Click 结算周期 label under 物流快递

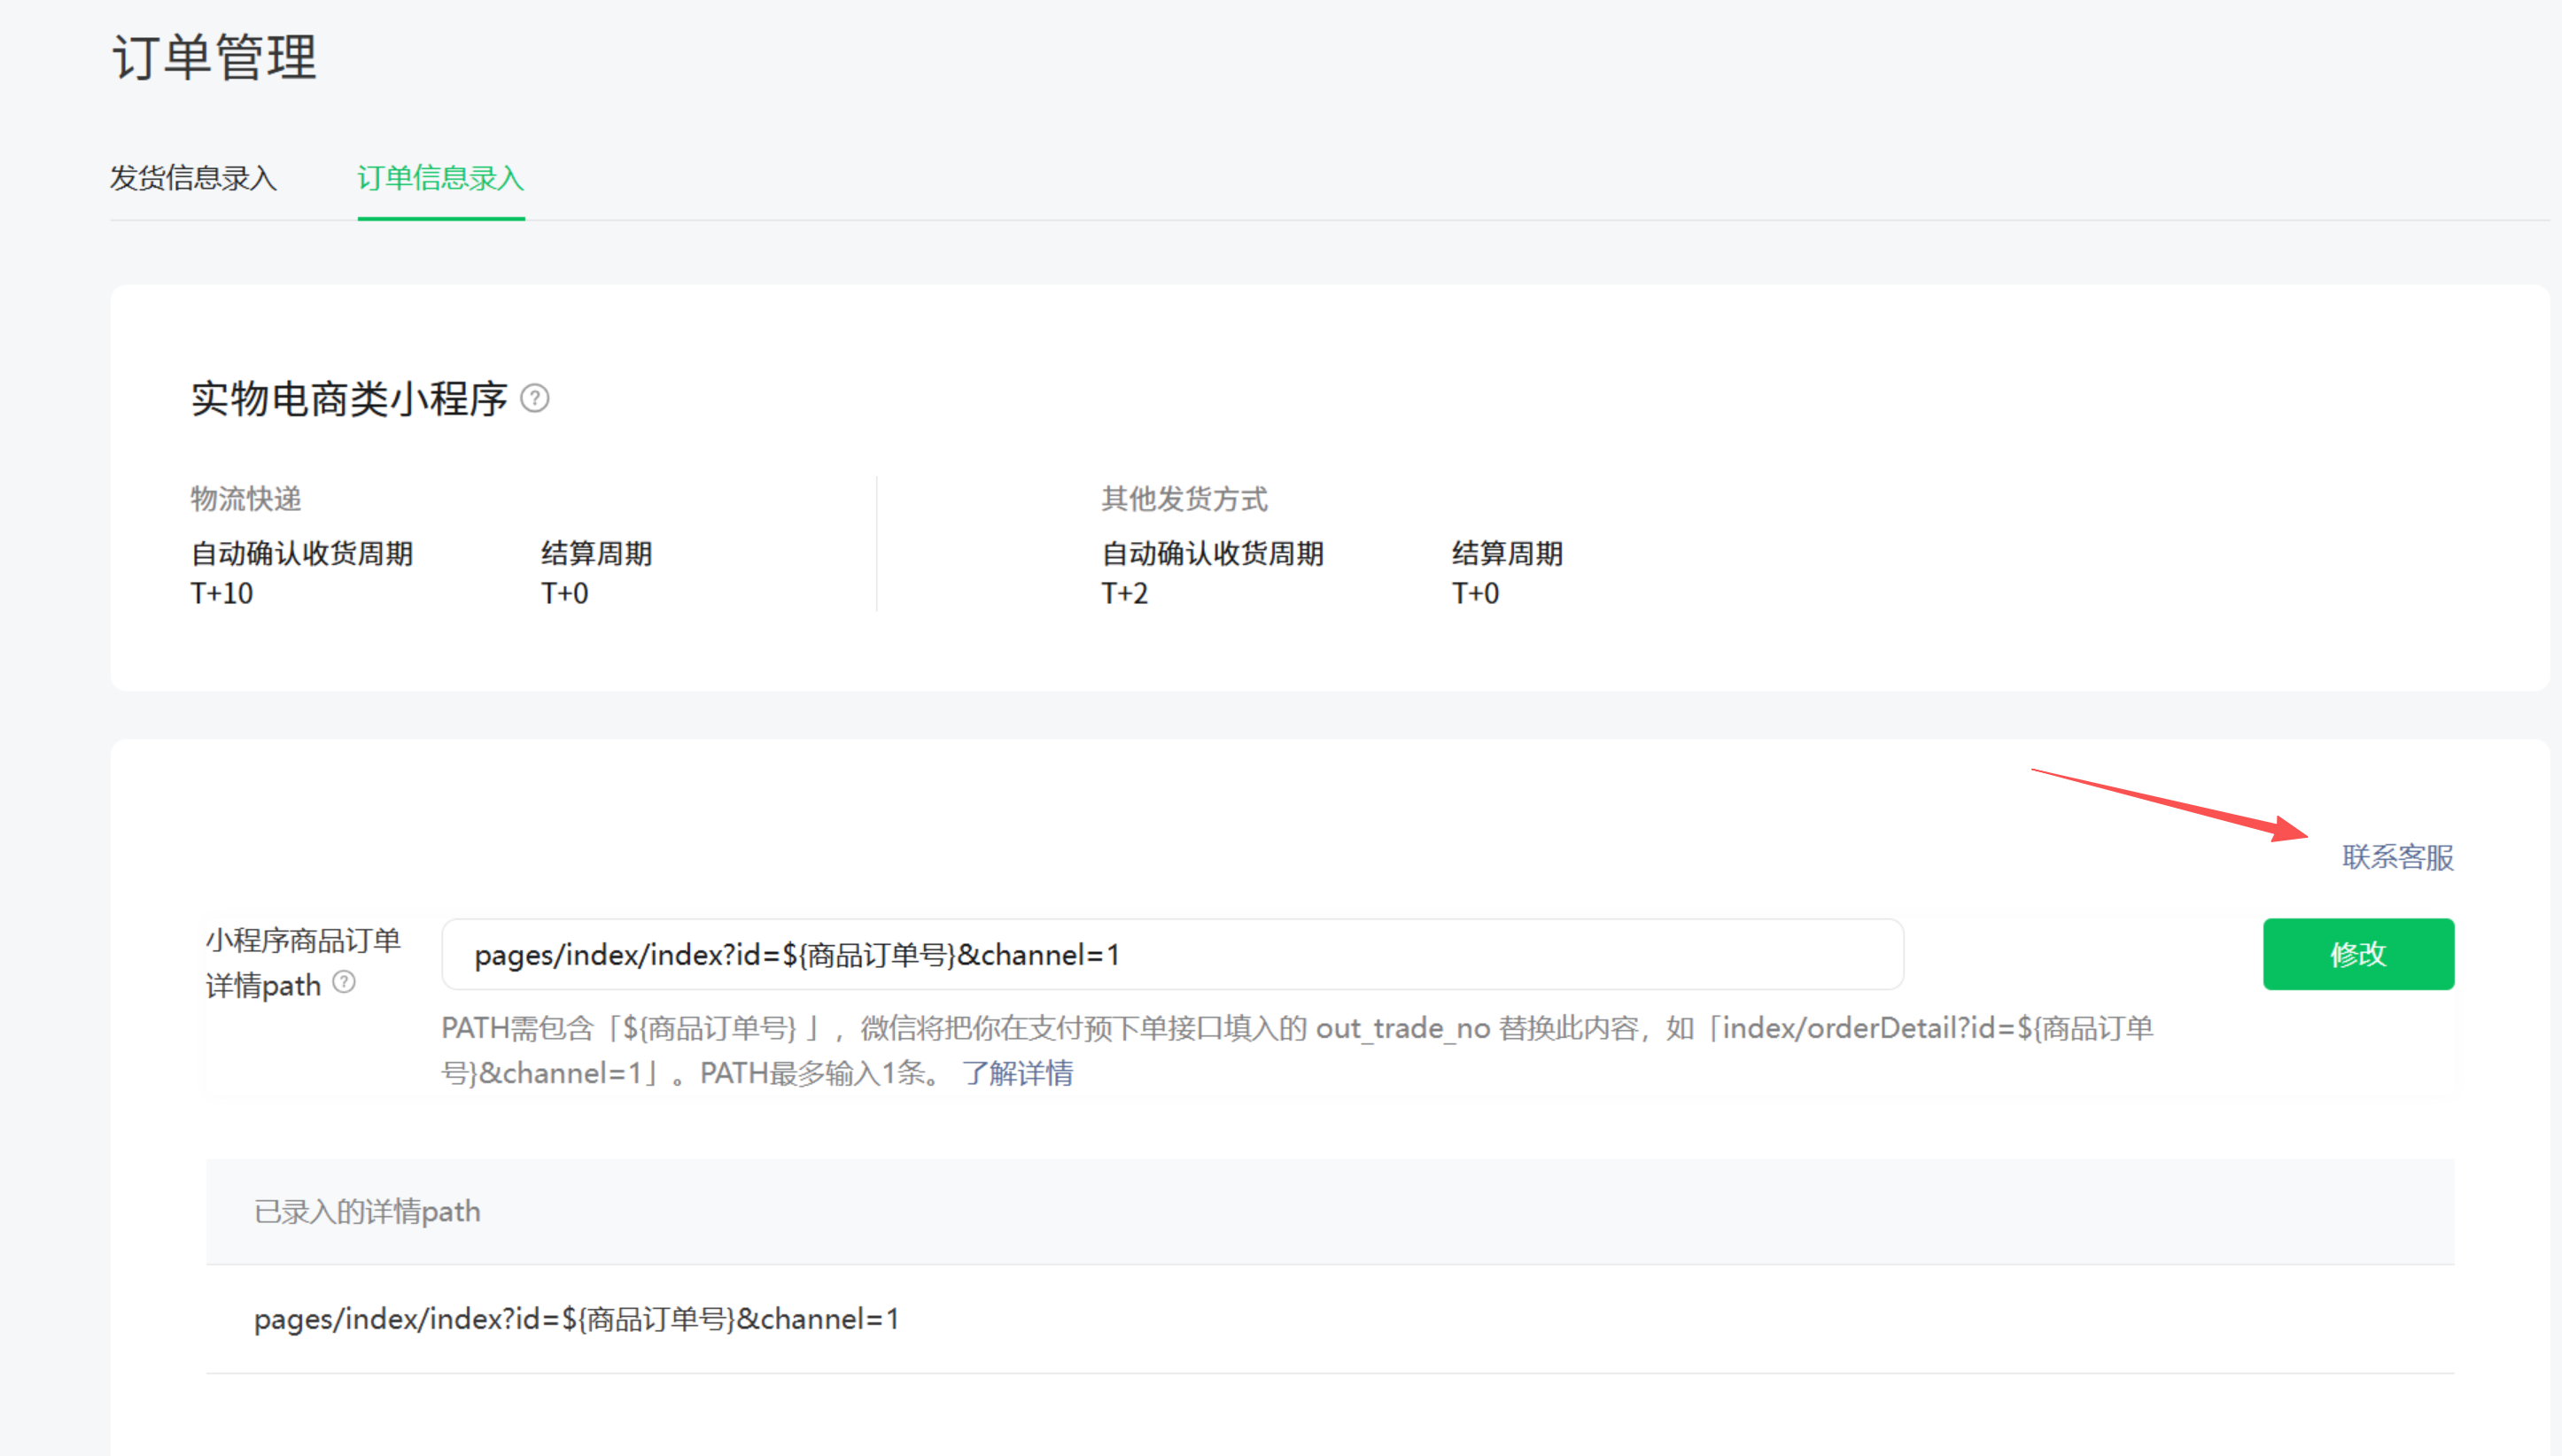click(x=596, y=553)
